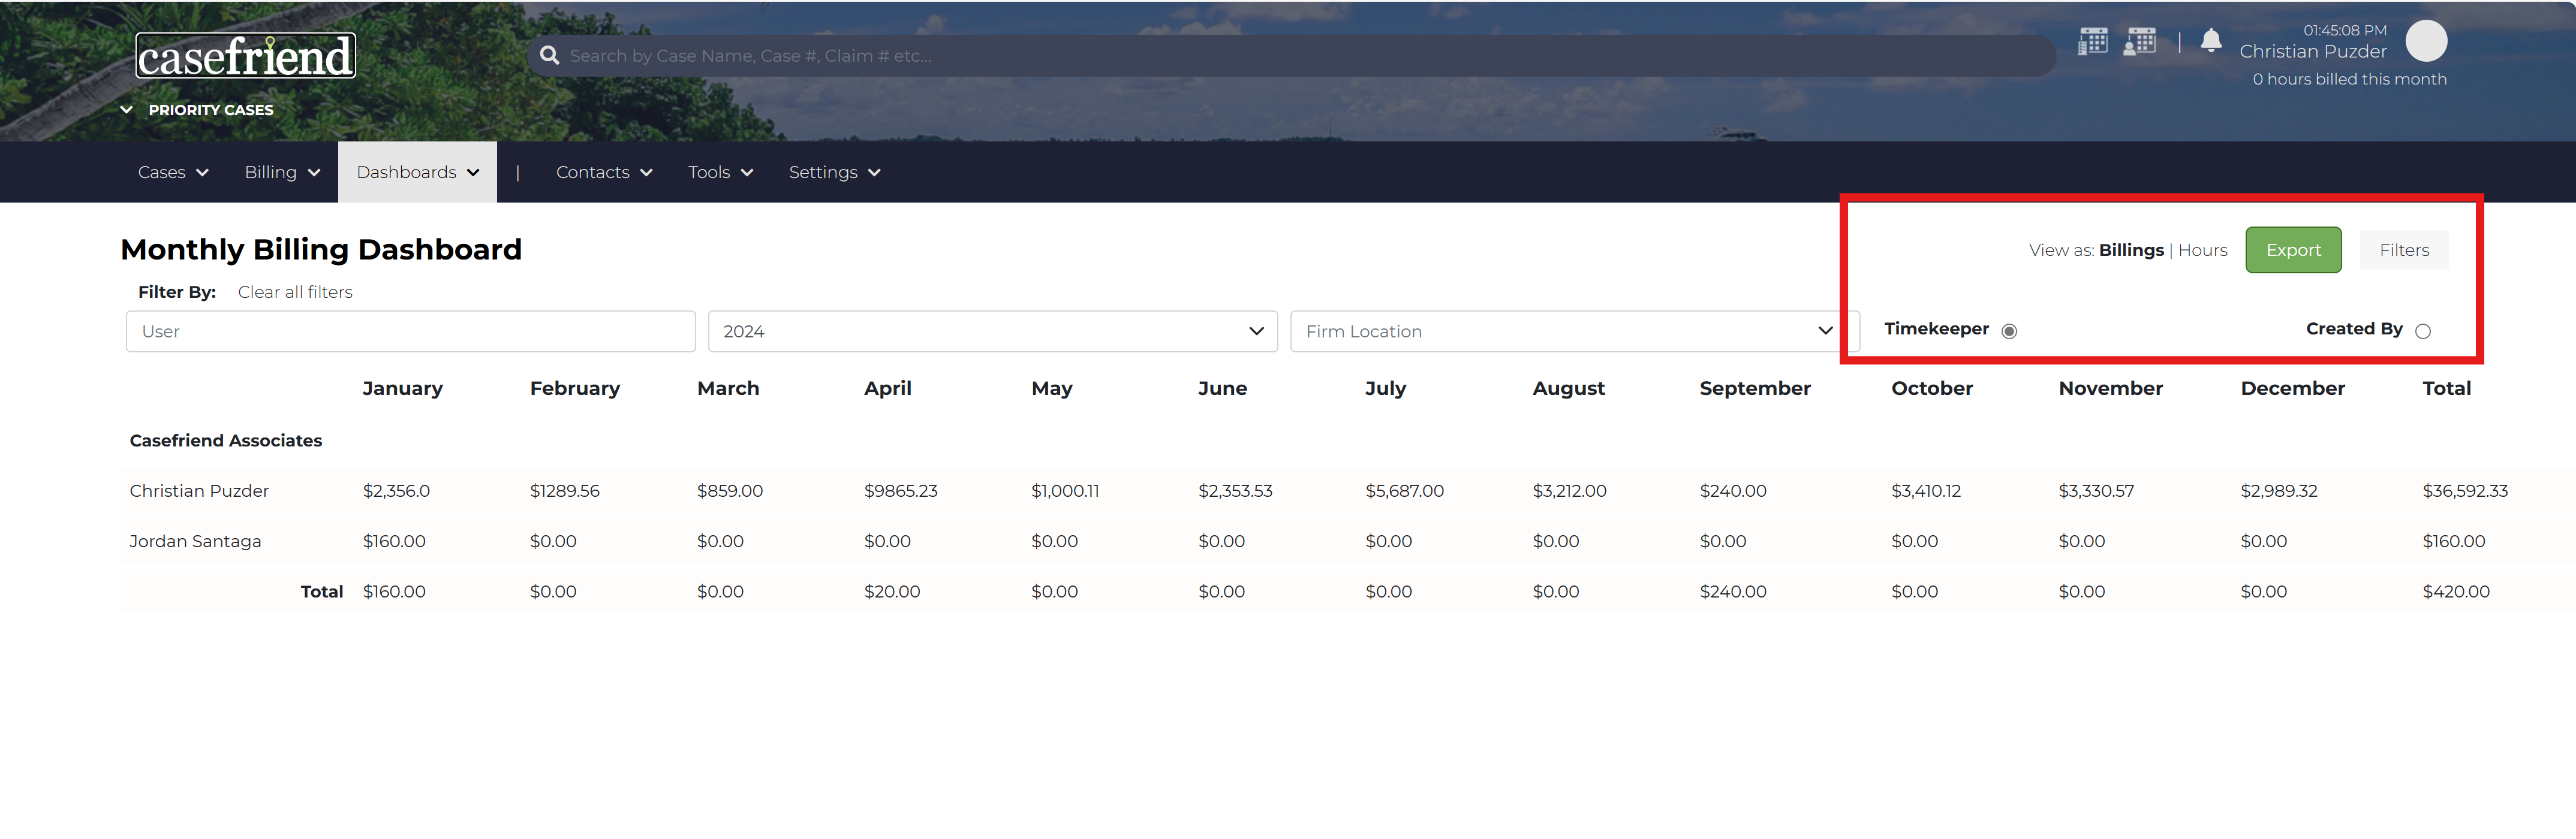Click Christian Puzder in the table

[199, 491]
